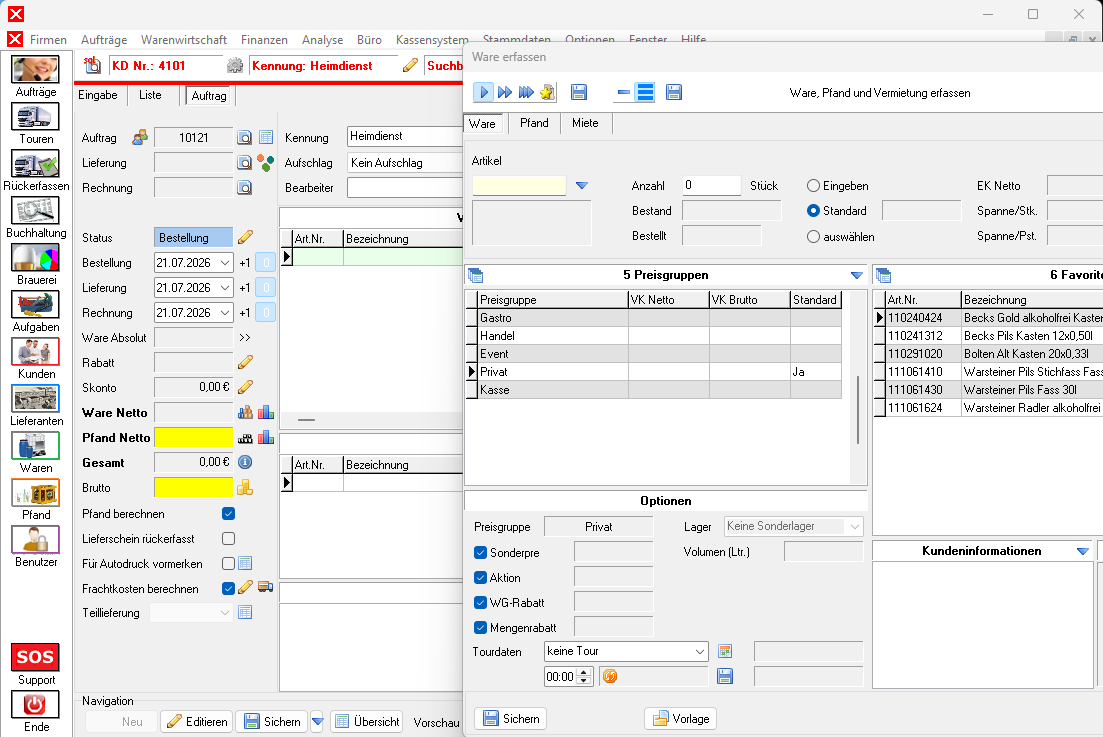Click the calendar icon beside Tourdaten dropdown

tap(725, 651)
